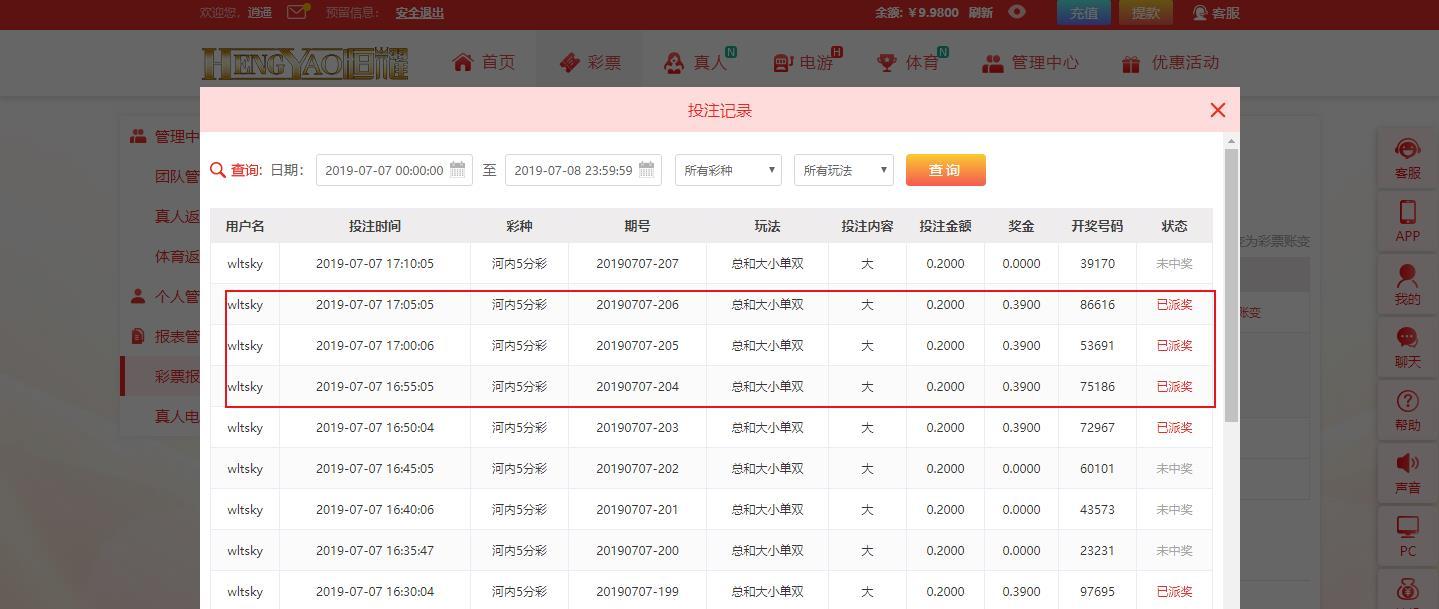The width and height of the screenshot is (1439, 609).
Task: Click the HengYao site logo
Action: pos(305,63)
